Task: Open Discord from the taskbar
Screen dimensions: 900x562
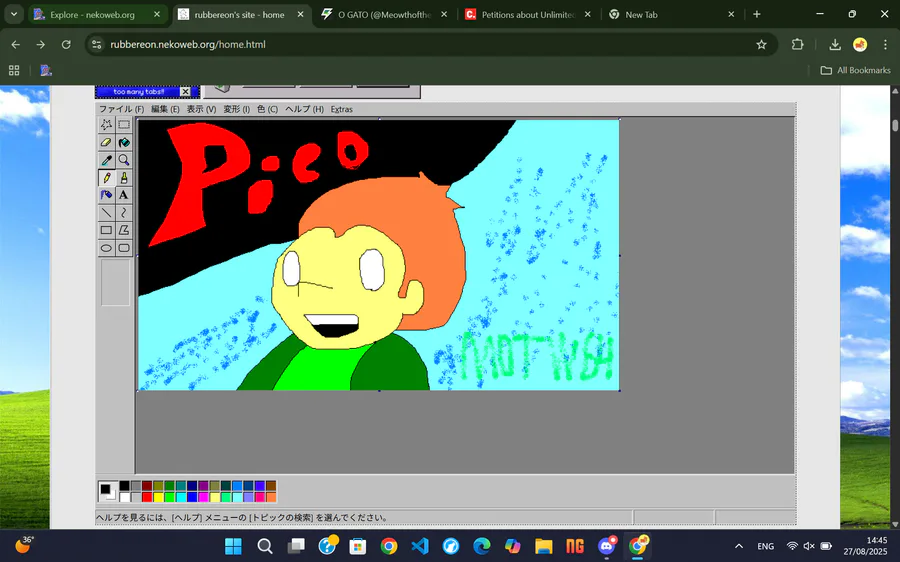Action: [x=607, y=546]
